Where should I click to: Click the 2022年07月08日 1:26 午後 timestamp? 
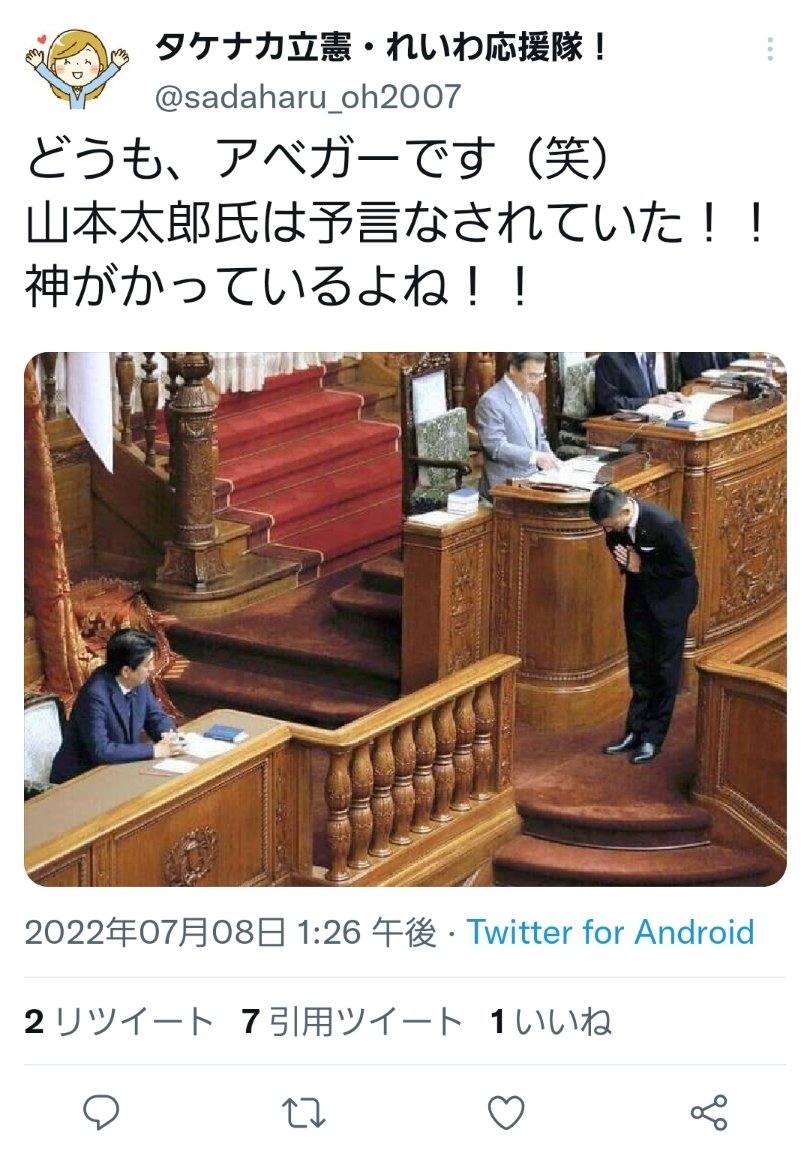(230, 933)
